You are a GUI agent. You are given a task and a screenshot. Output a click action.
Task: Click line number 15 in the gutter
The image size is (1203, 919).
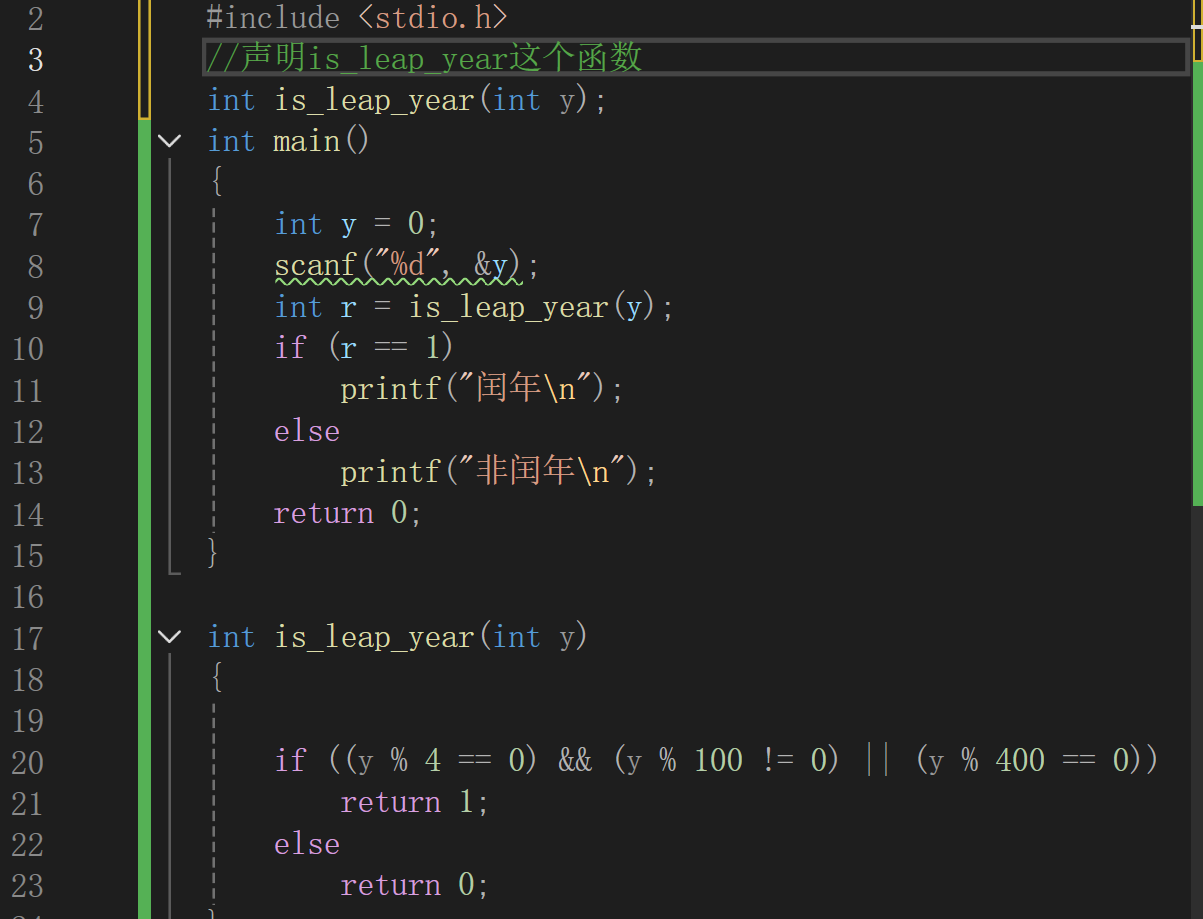pos(28,556)
